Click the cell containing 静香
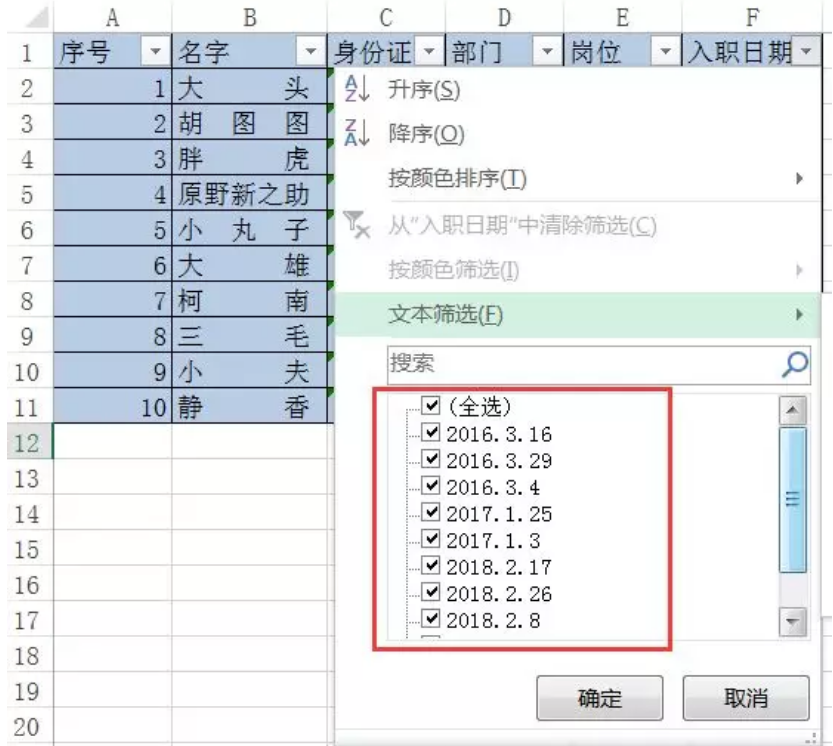833x746 pixels. [250, 407]
